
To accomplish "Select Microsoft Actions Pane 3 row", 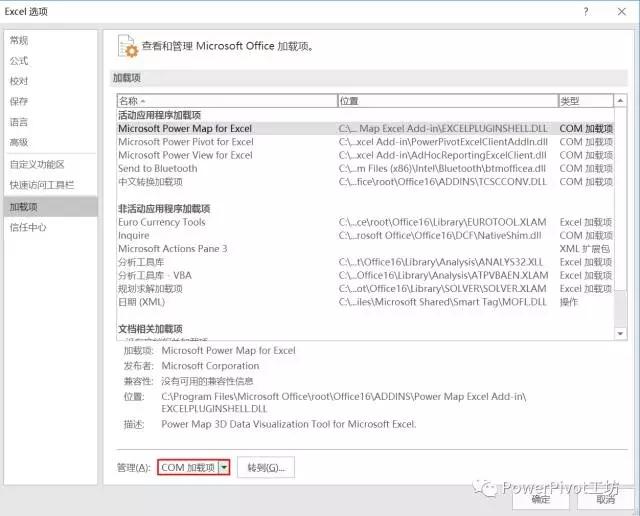I will 365,249.
